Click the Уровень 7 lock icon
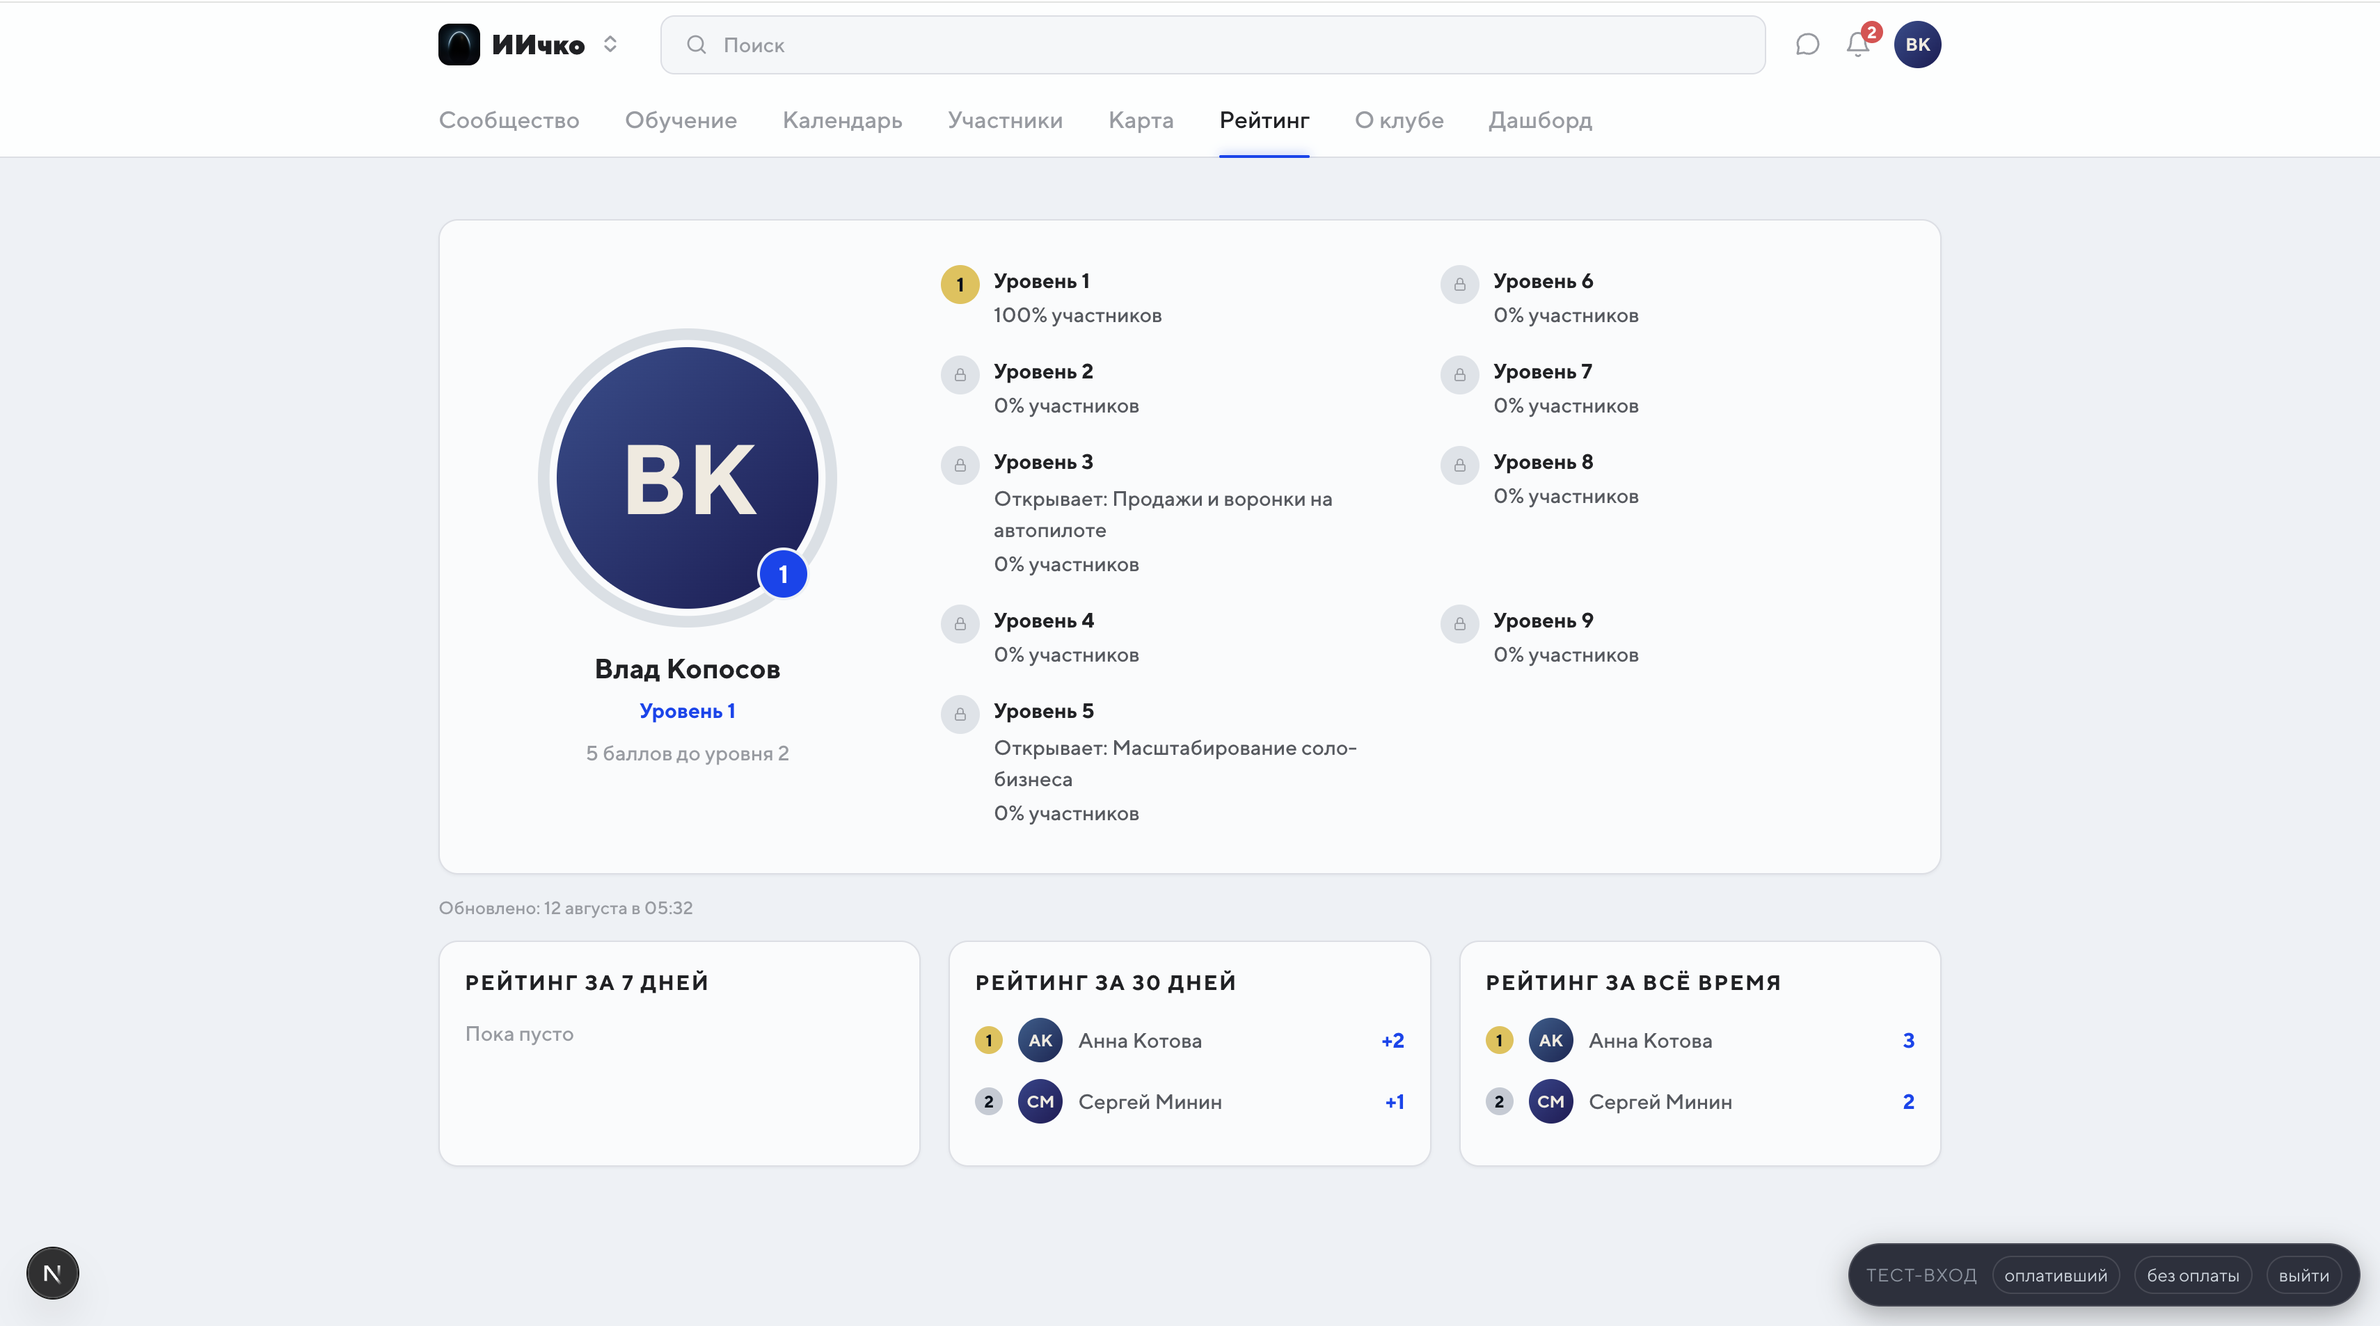The height and width of the screenshot is (1326, 2380). [x=1459, y=375]
